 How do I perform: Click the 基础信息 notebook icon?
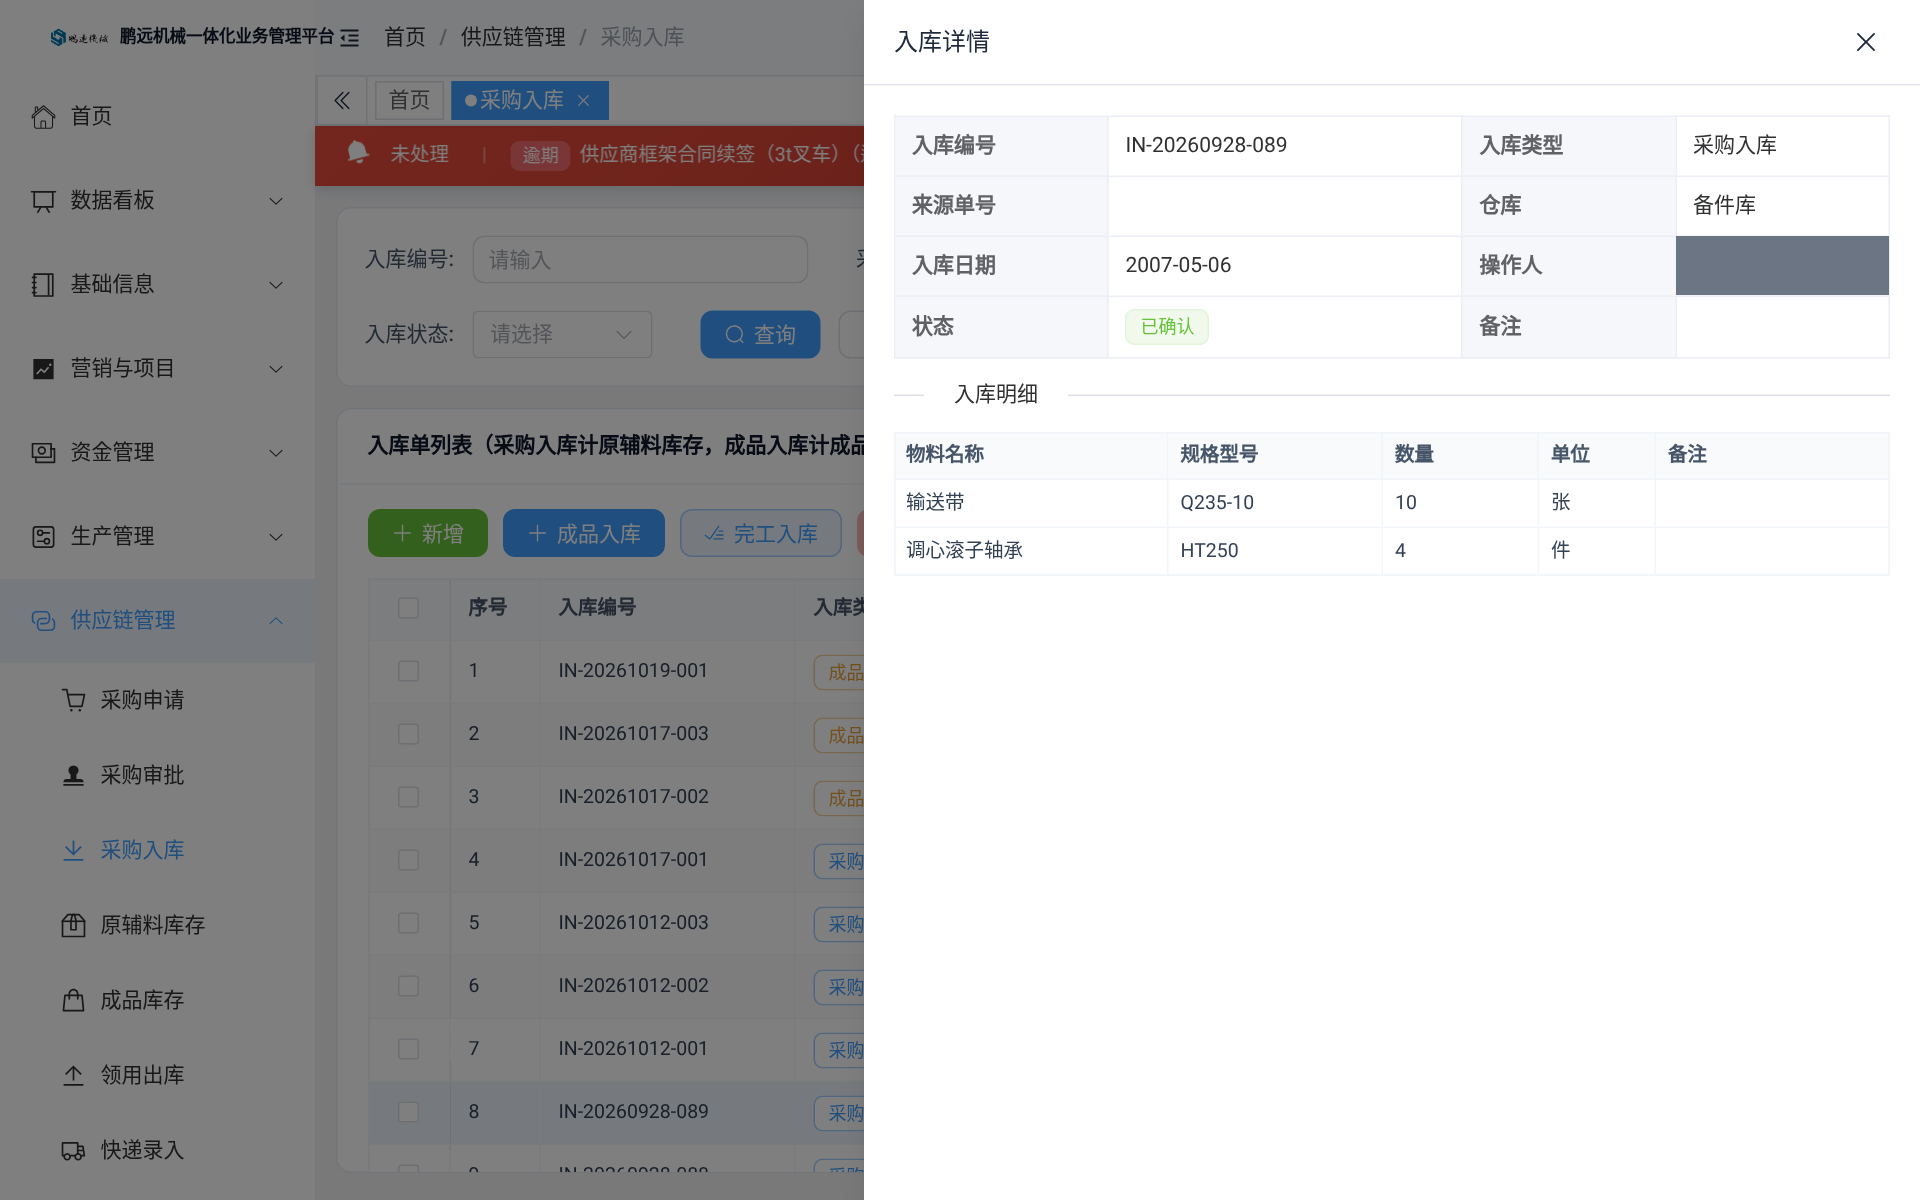click(43, 285)
